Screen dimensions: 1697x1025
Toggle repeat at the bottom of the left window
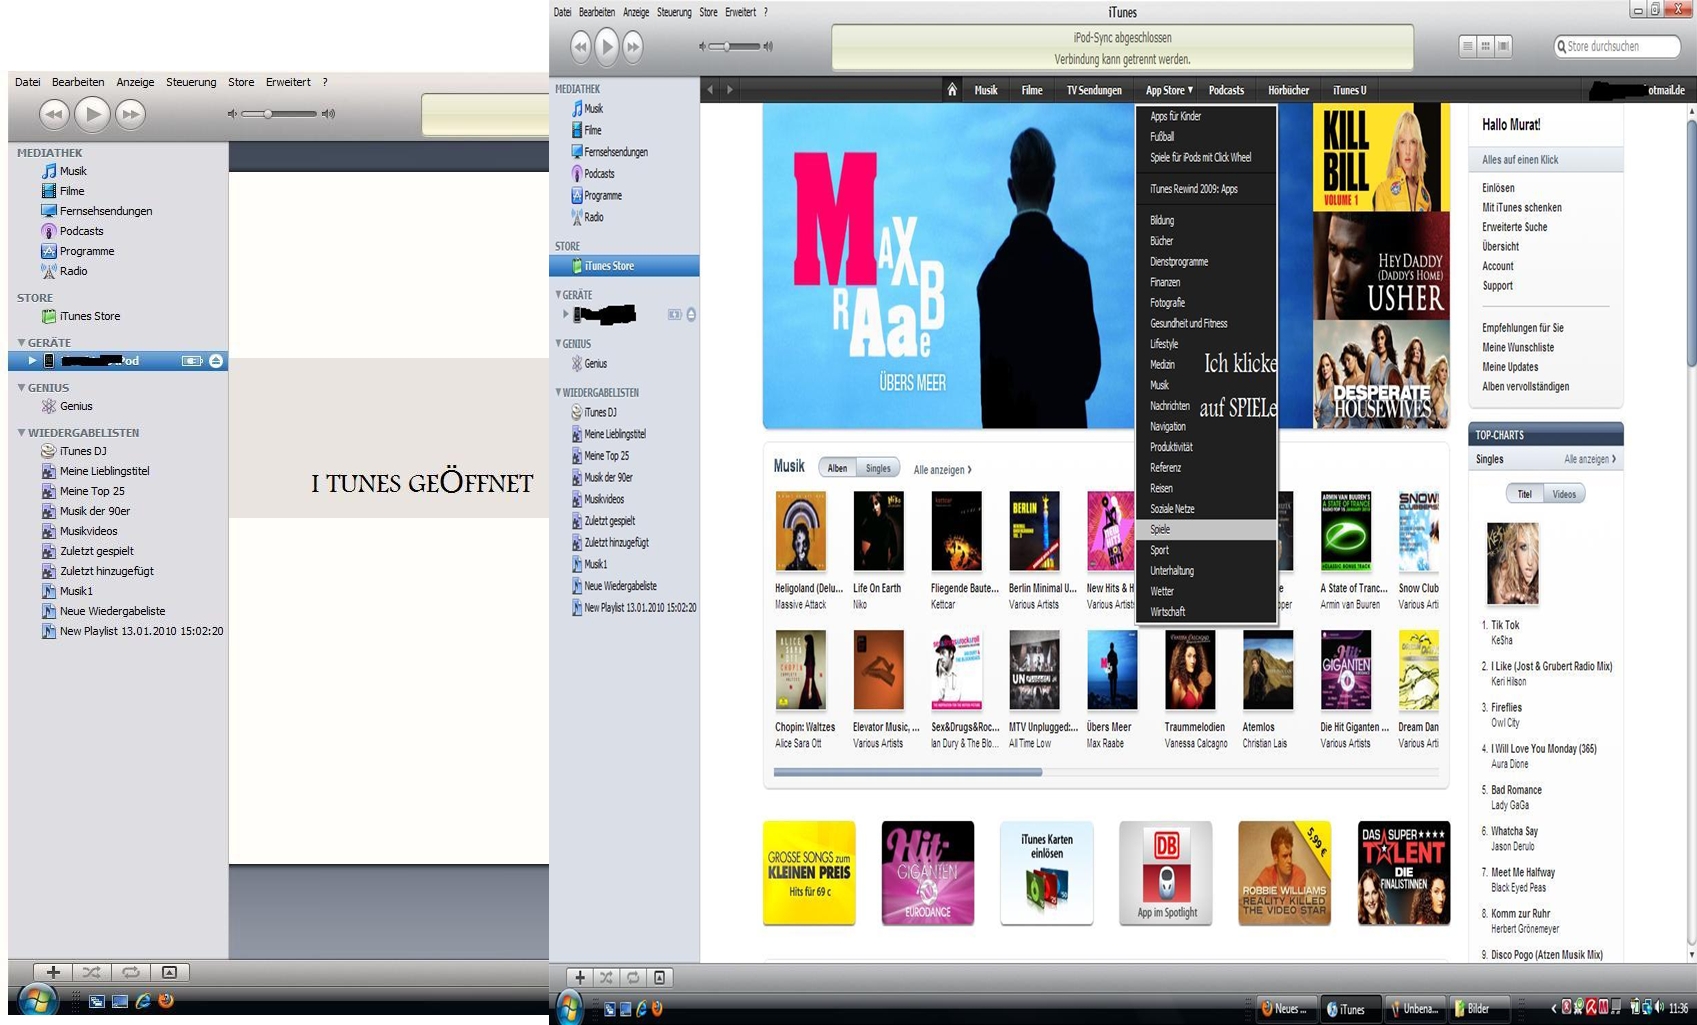[x=131, y=972]
